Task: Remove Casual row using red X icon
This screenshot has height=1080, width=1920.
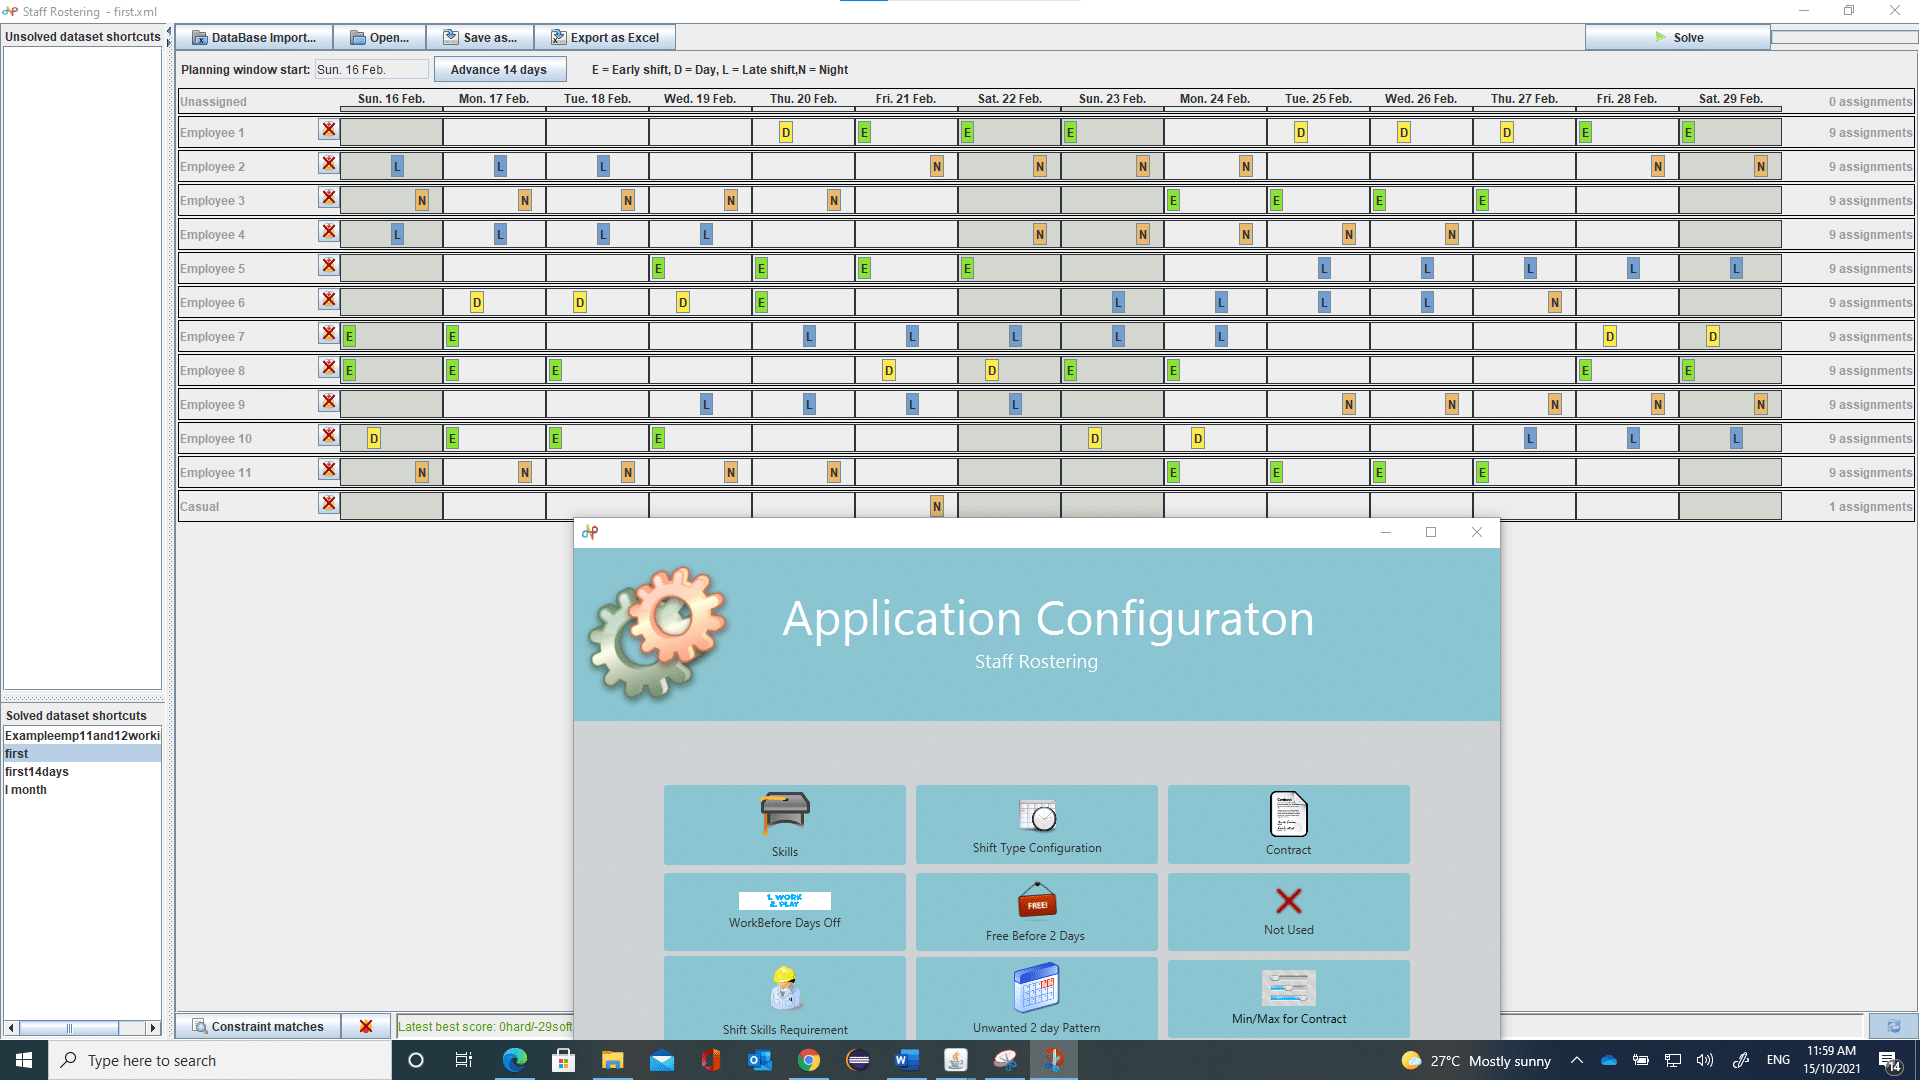Action: pos(328,504)
